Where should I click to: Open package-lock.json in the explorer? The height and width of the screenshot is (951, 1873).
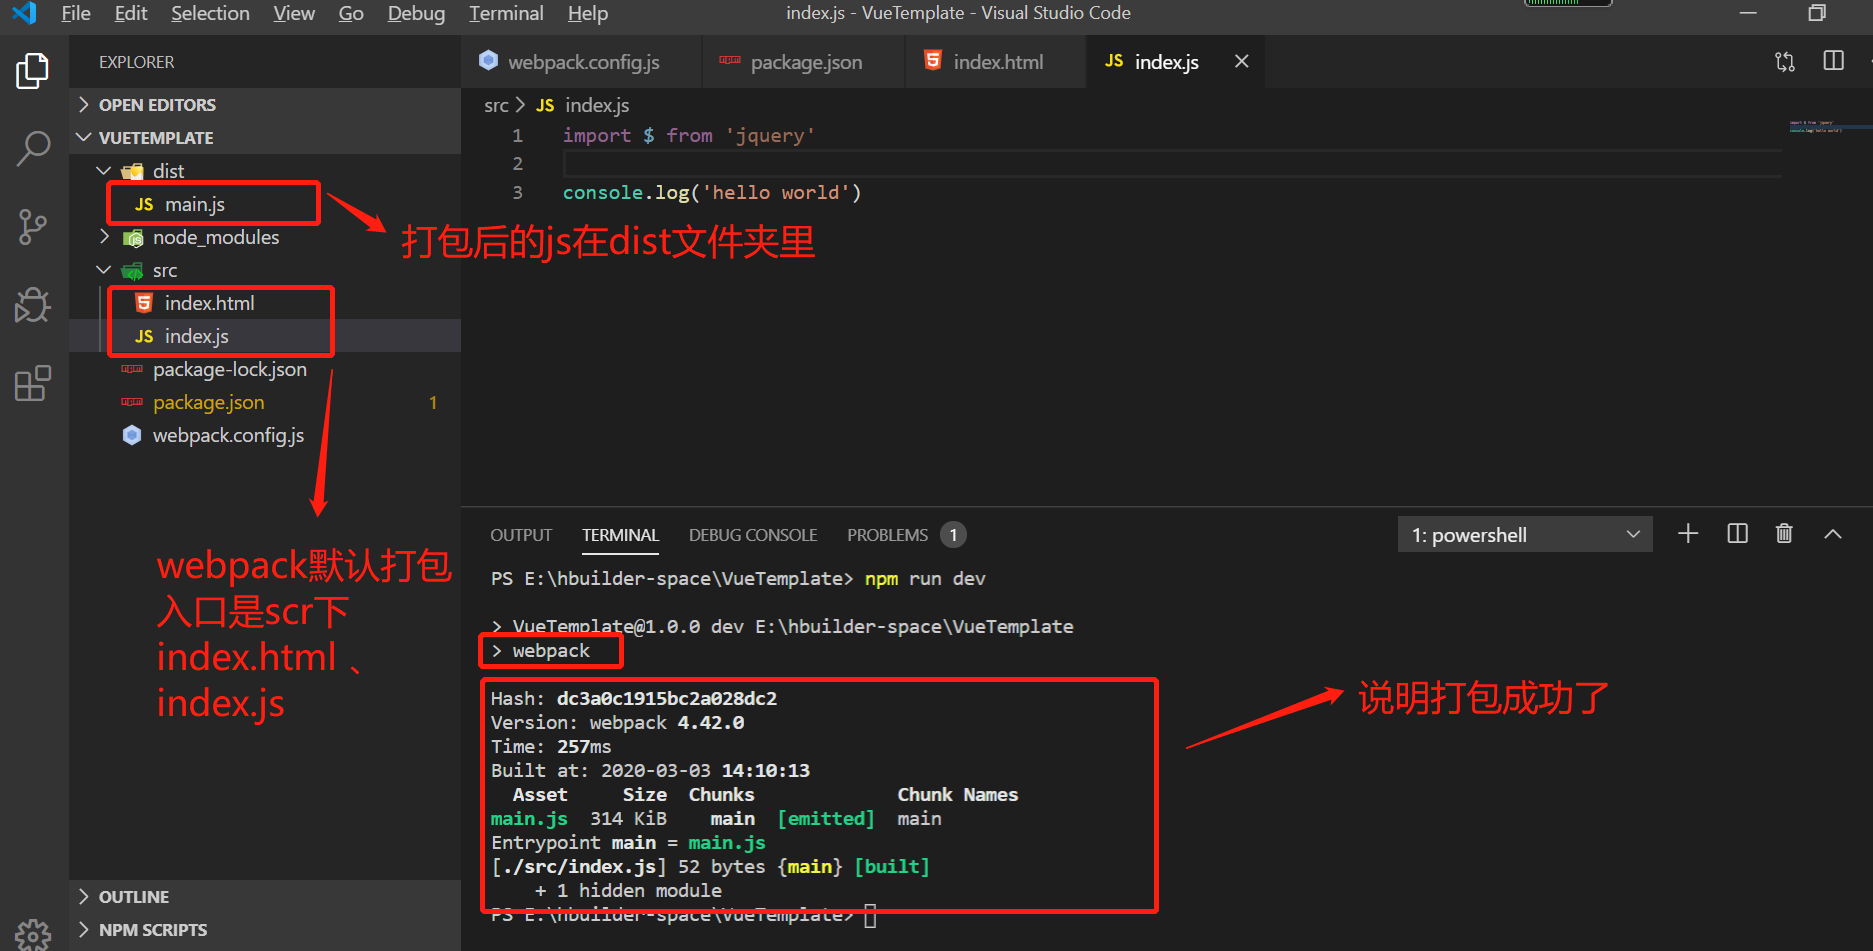pyautogui.click(x=265, y=369)
